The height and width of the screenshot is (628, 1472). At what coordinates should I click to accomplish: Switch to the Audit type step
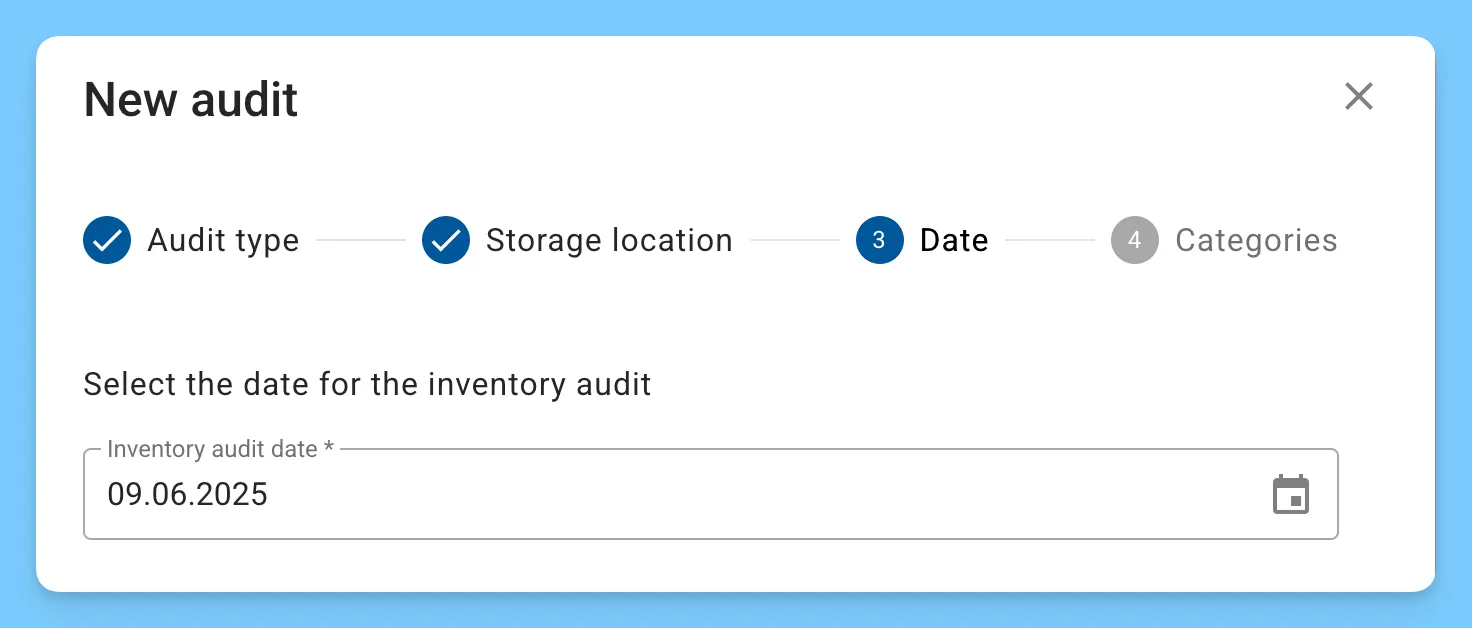tap(223, 240)
